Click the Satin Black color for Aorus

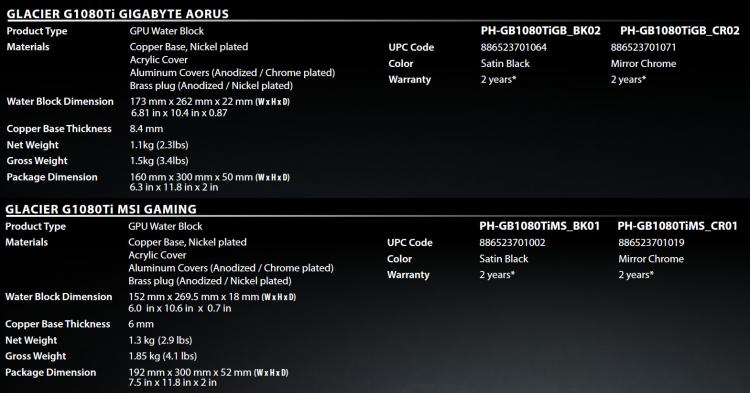click(505, 64)
